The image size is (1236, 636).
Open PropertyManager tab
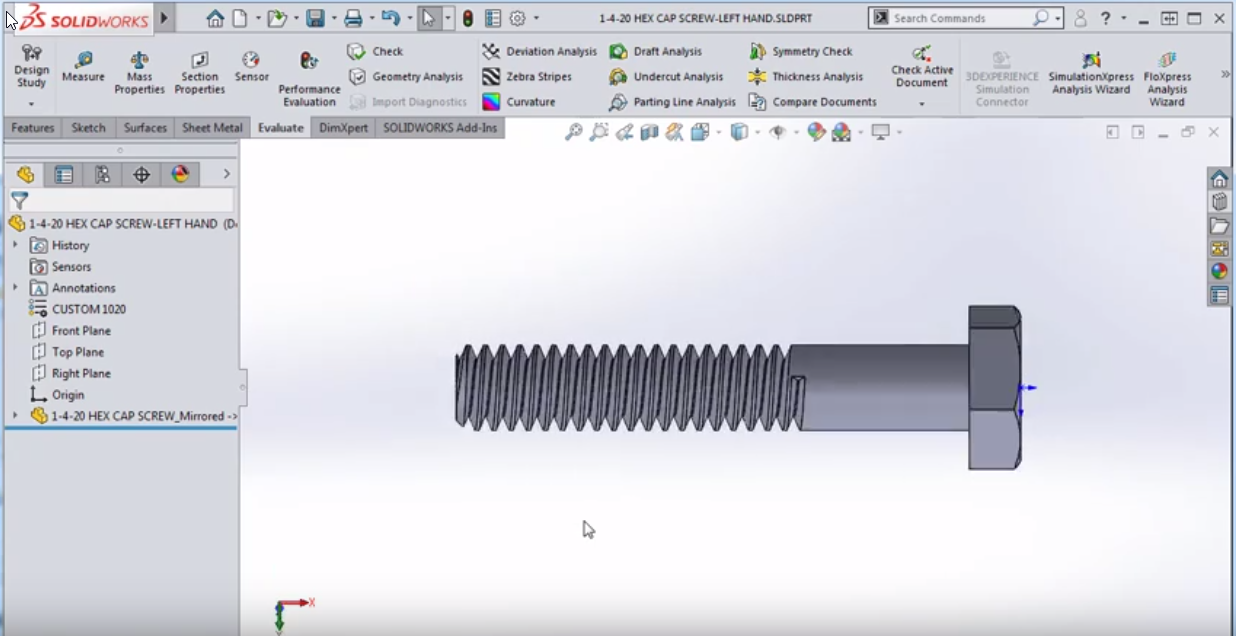tap(64, 175)
